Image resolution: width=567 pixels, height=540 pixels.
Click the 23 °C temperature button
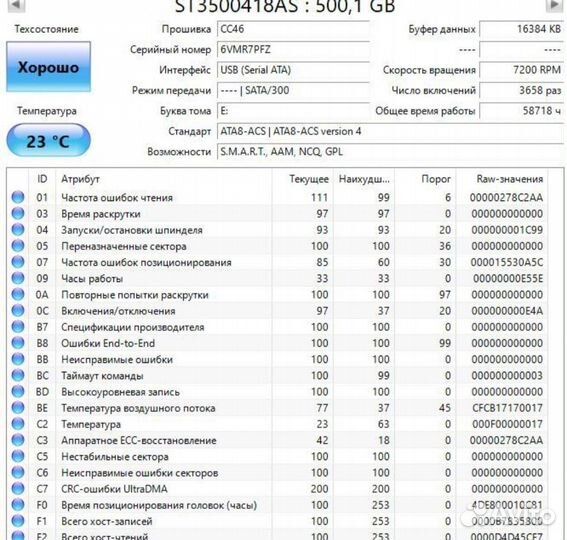pyautogui.click(x=48, y=140)
